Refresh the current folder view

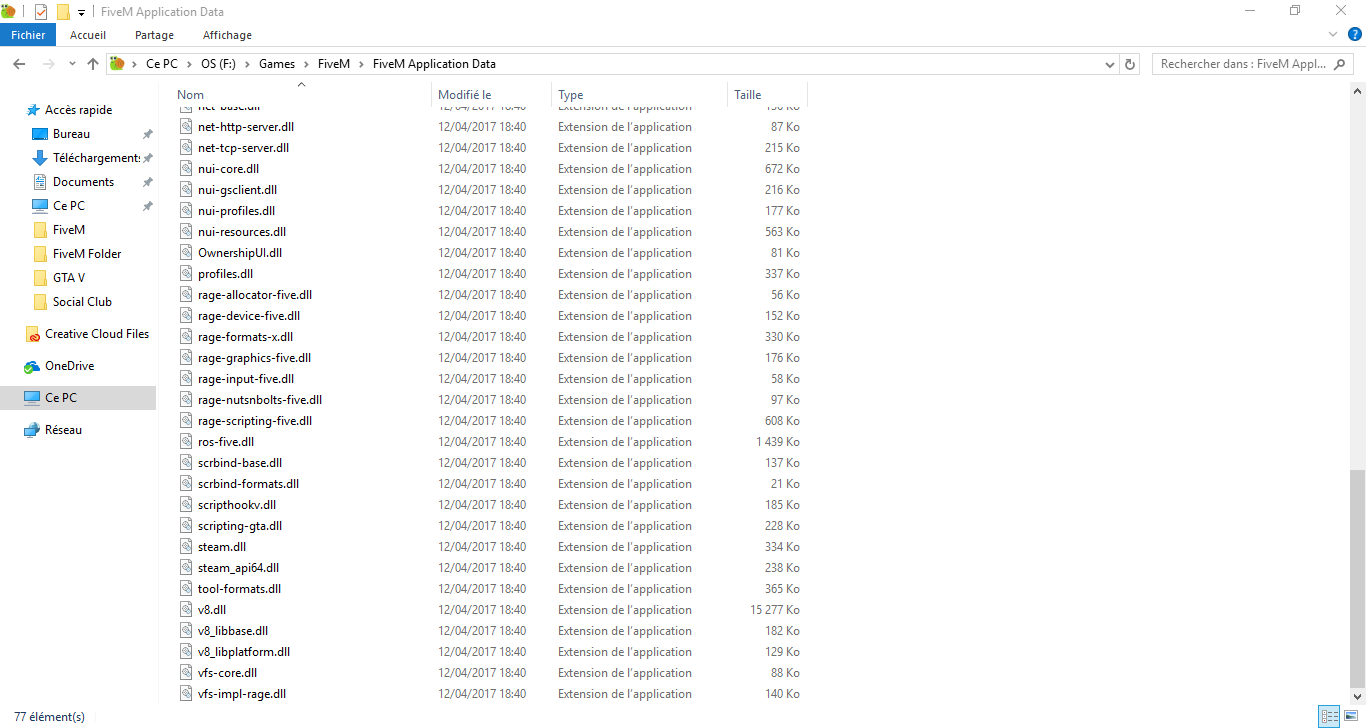tap(1130, 64)
